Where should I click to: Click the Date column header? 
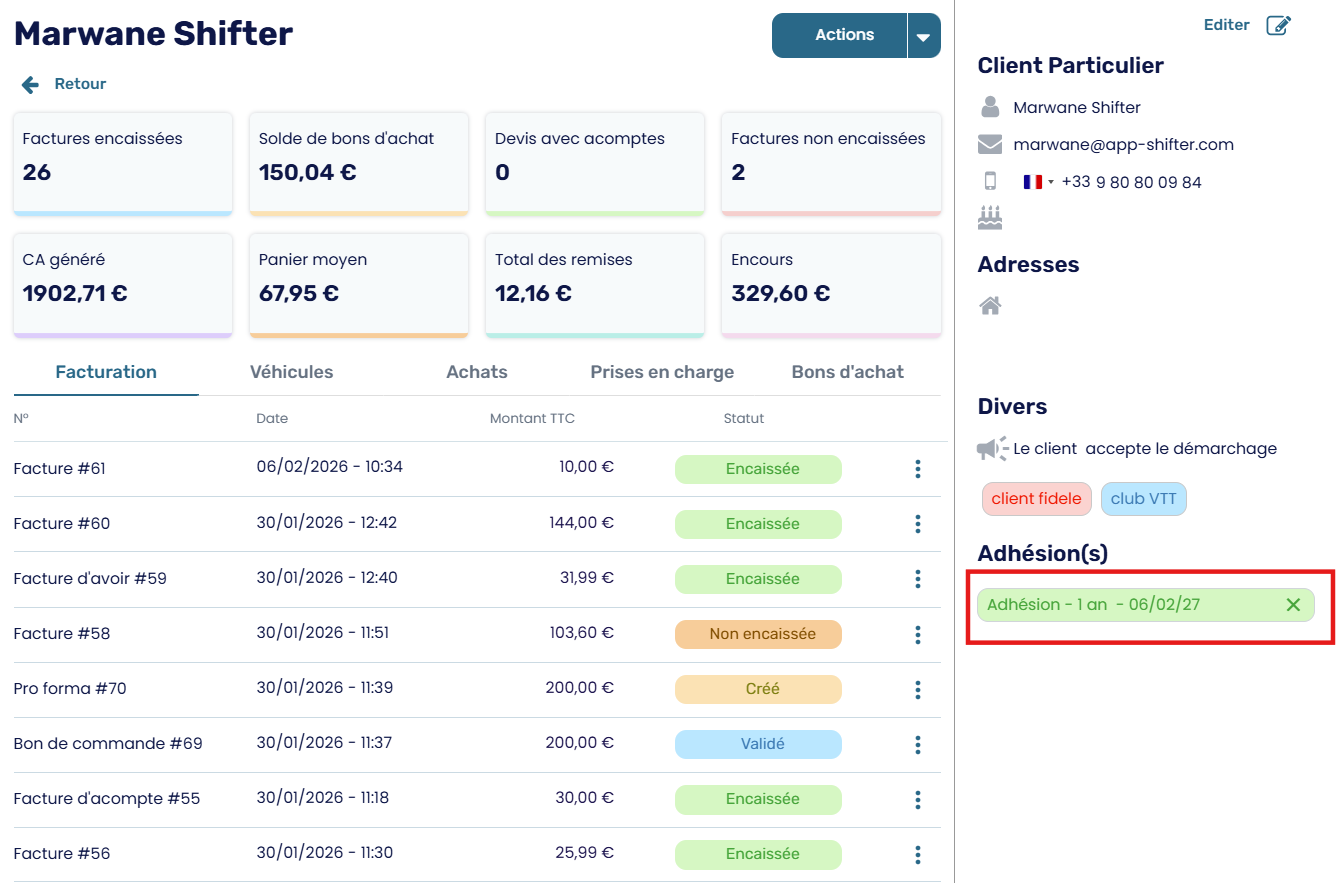click(272, 419)
